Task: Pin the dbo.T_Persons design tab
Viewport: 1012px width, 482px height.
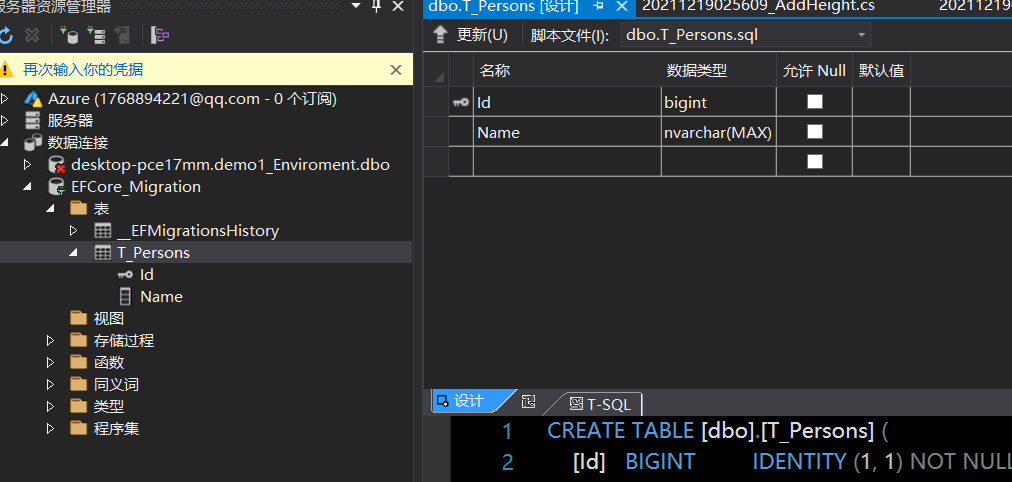Action: pyautogui.click(x=598, y=6)
